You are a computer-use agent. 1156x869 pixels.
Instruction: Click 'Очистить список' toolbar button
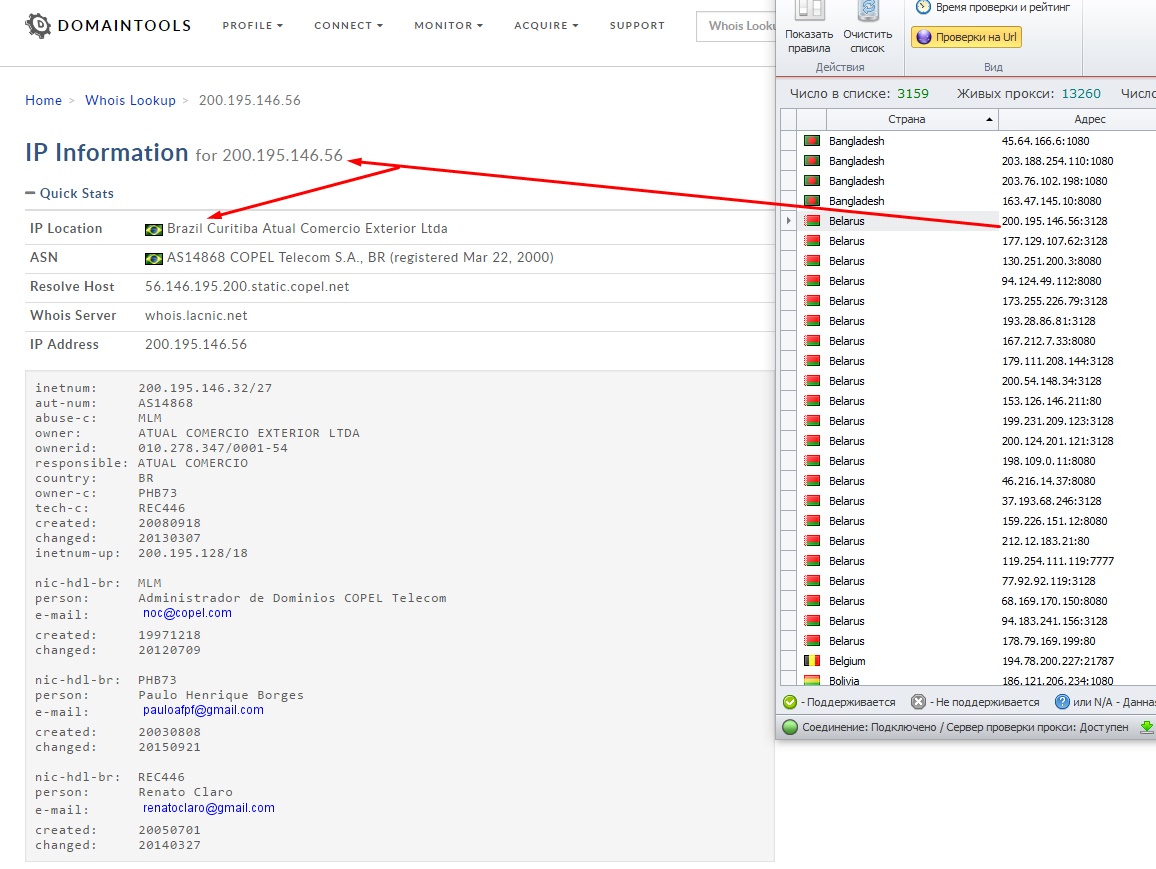click(x=867, y=28)
